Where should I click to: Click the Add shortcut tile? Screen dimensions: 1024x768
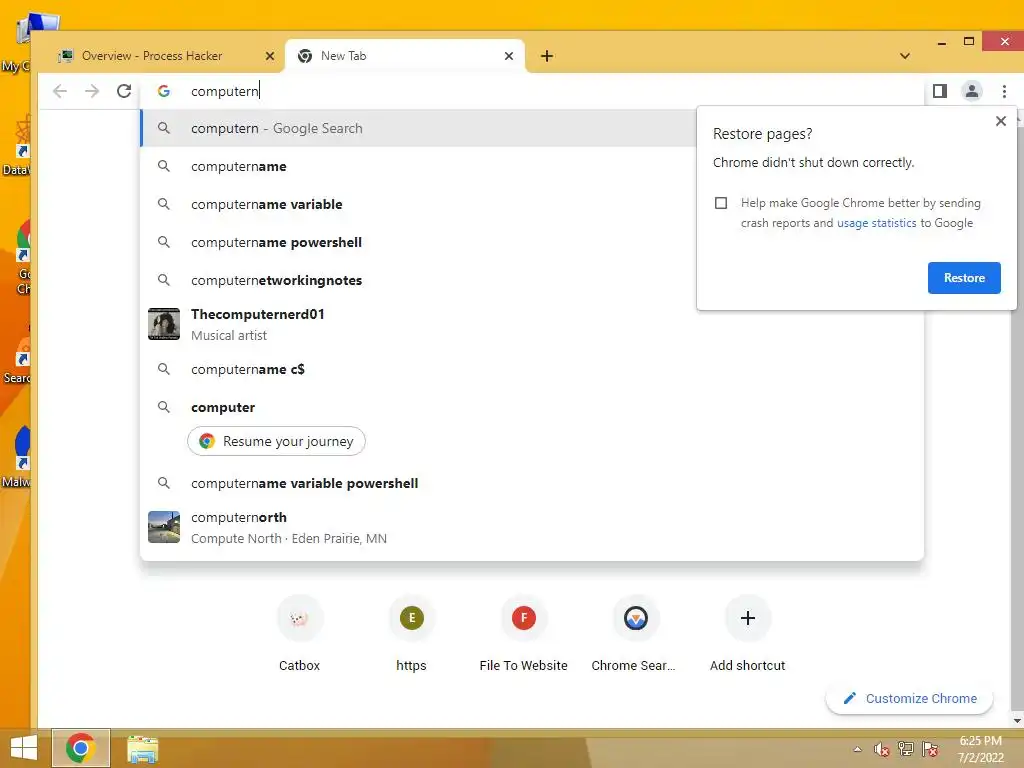tap(748, 633)
